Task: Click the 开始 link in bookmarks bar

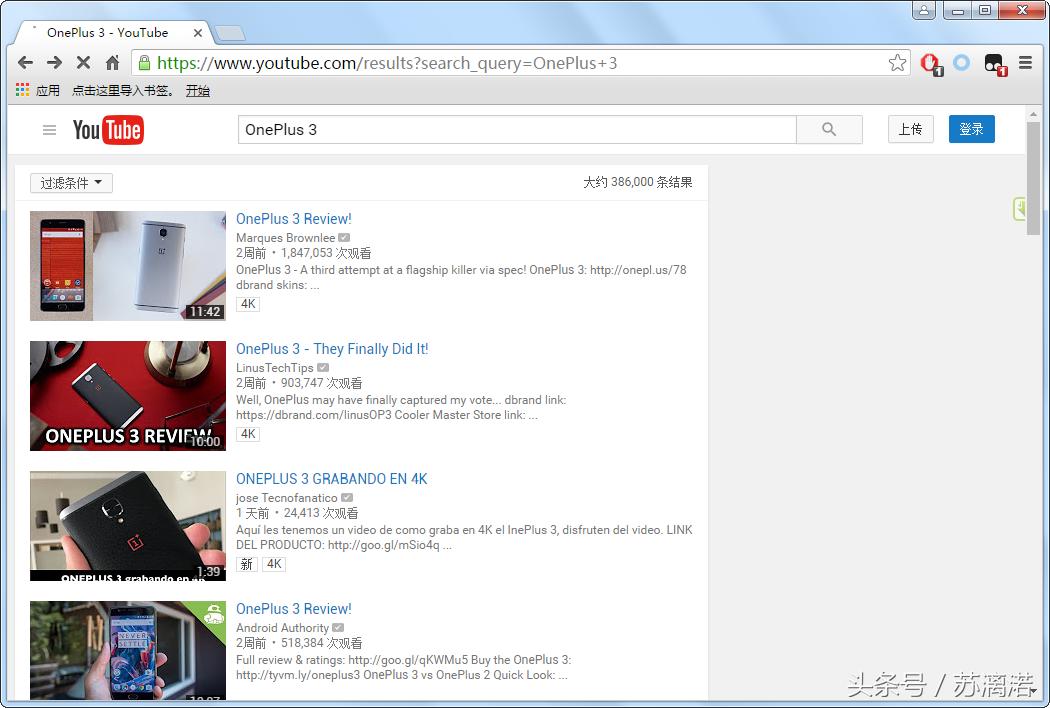Action: (x=198, y=90)
